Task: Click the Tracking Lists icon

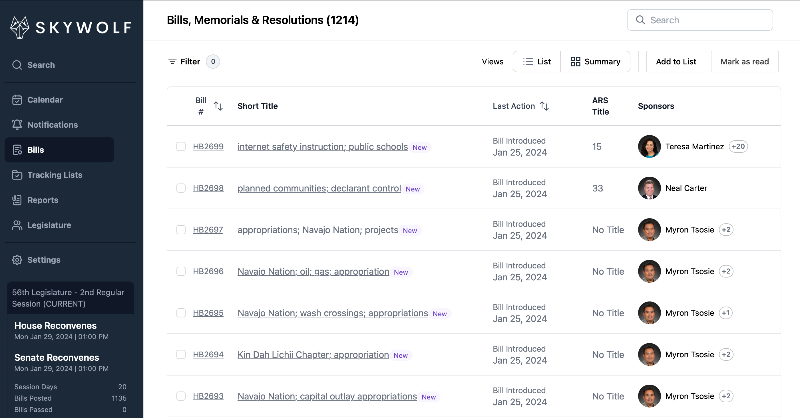Action: tap(17, 175)
